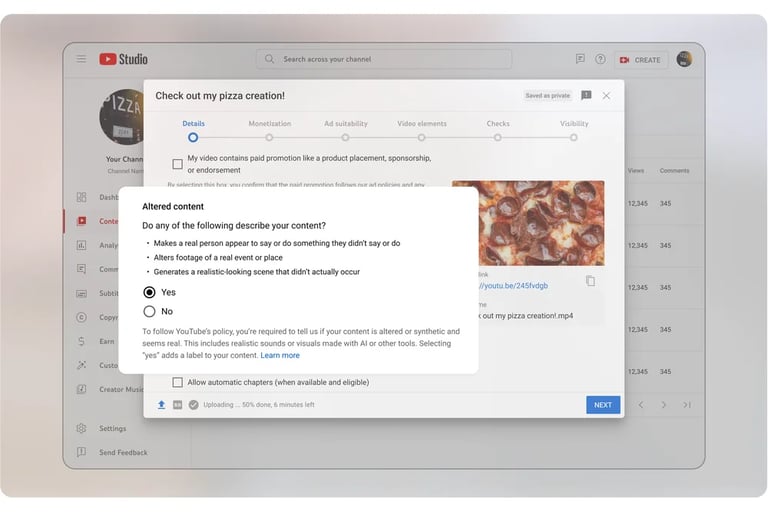Focus the Search across your channel field

(x=384, y=59)
